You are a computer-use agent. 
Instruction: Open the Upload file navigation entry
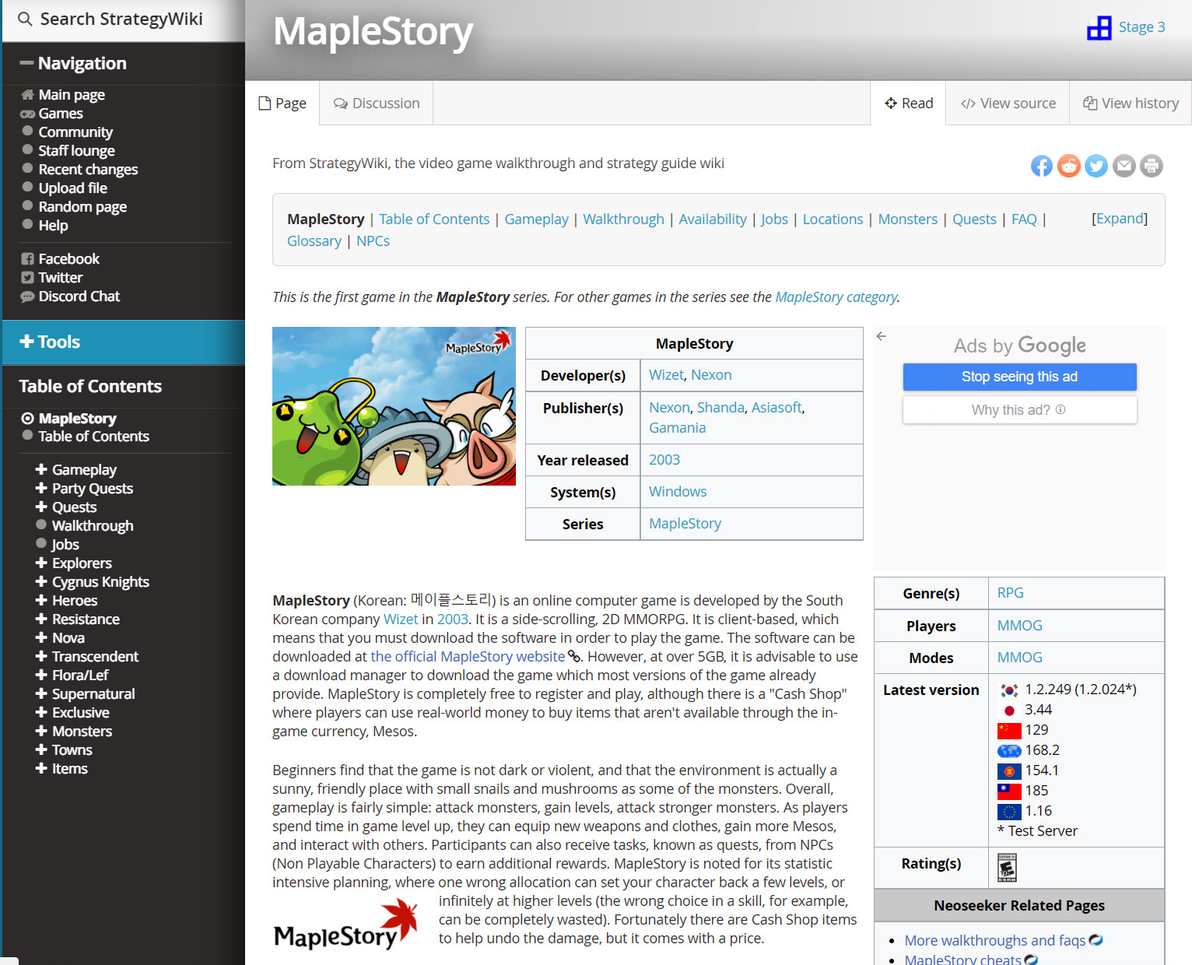click(73, 188)
